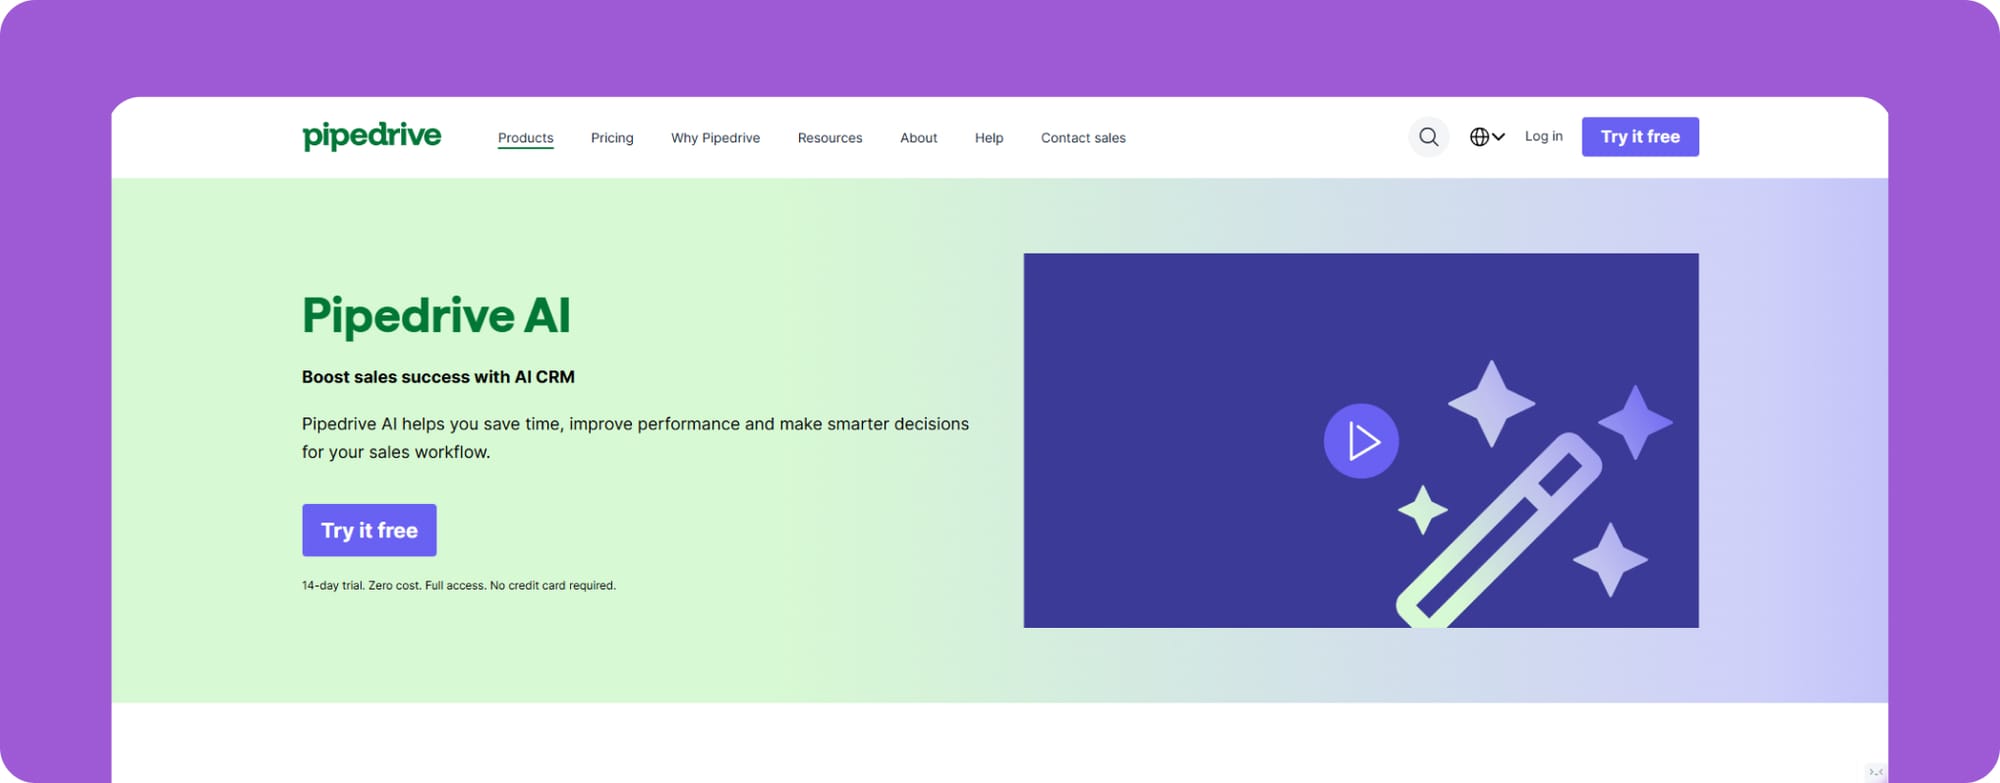Screen dimensions: 2000x783
Task: Play the Pipedrive AI video
Action: [x=1361, y=441]
